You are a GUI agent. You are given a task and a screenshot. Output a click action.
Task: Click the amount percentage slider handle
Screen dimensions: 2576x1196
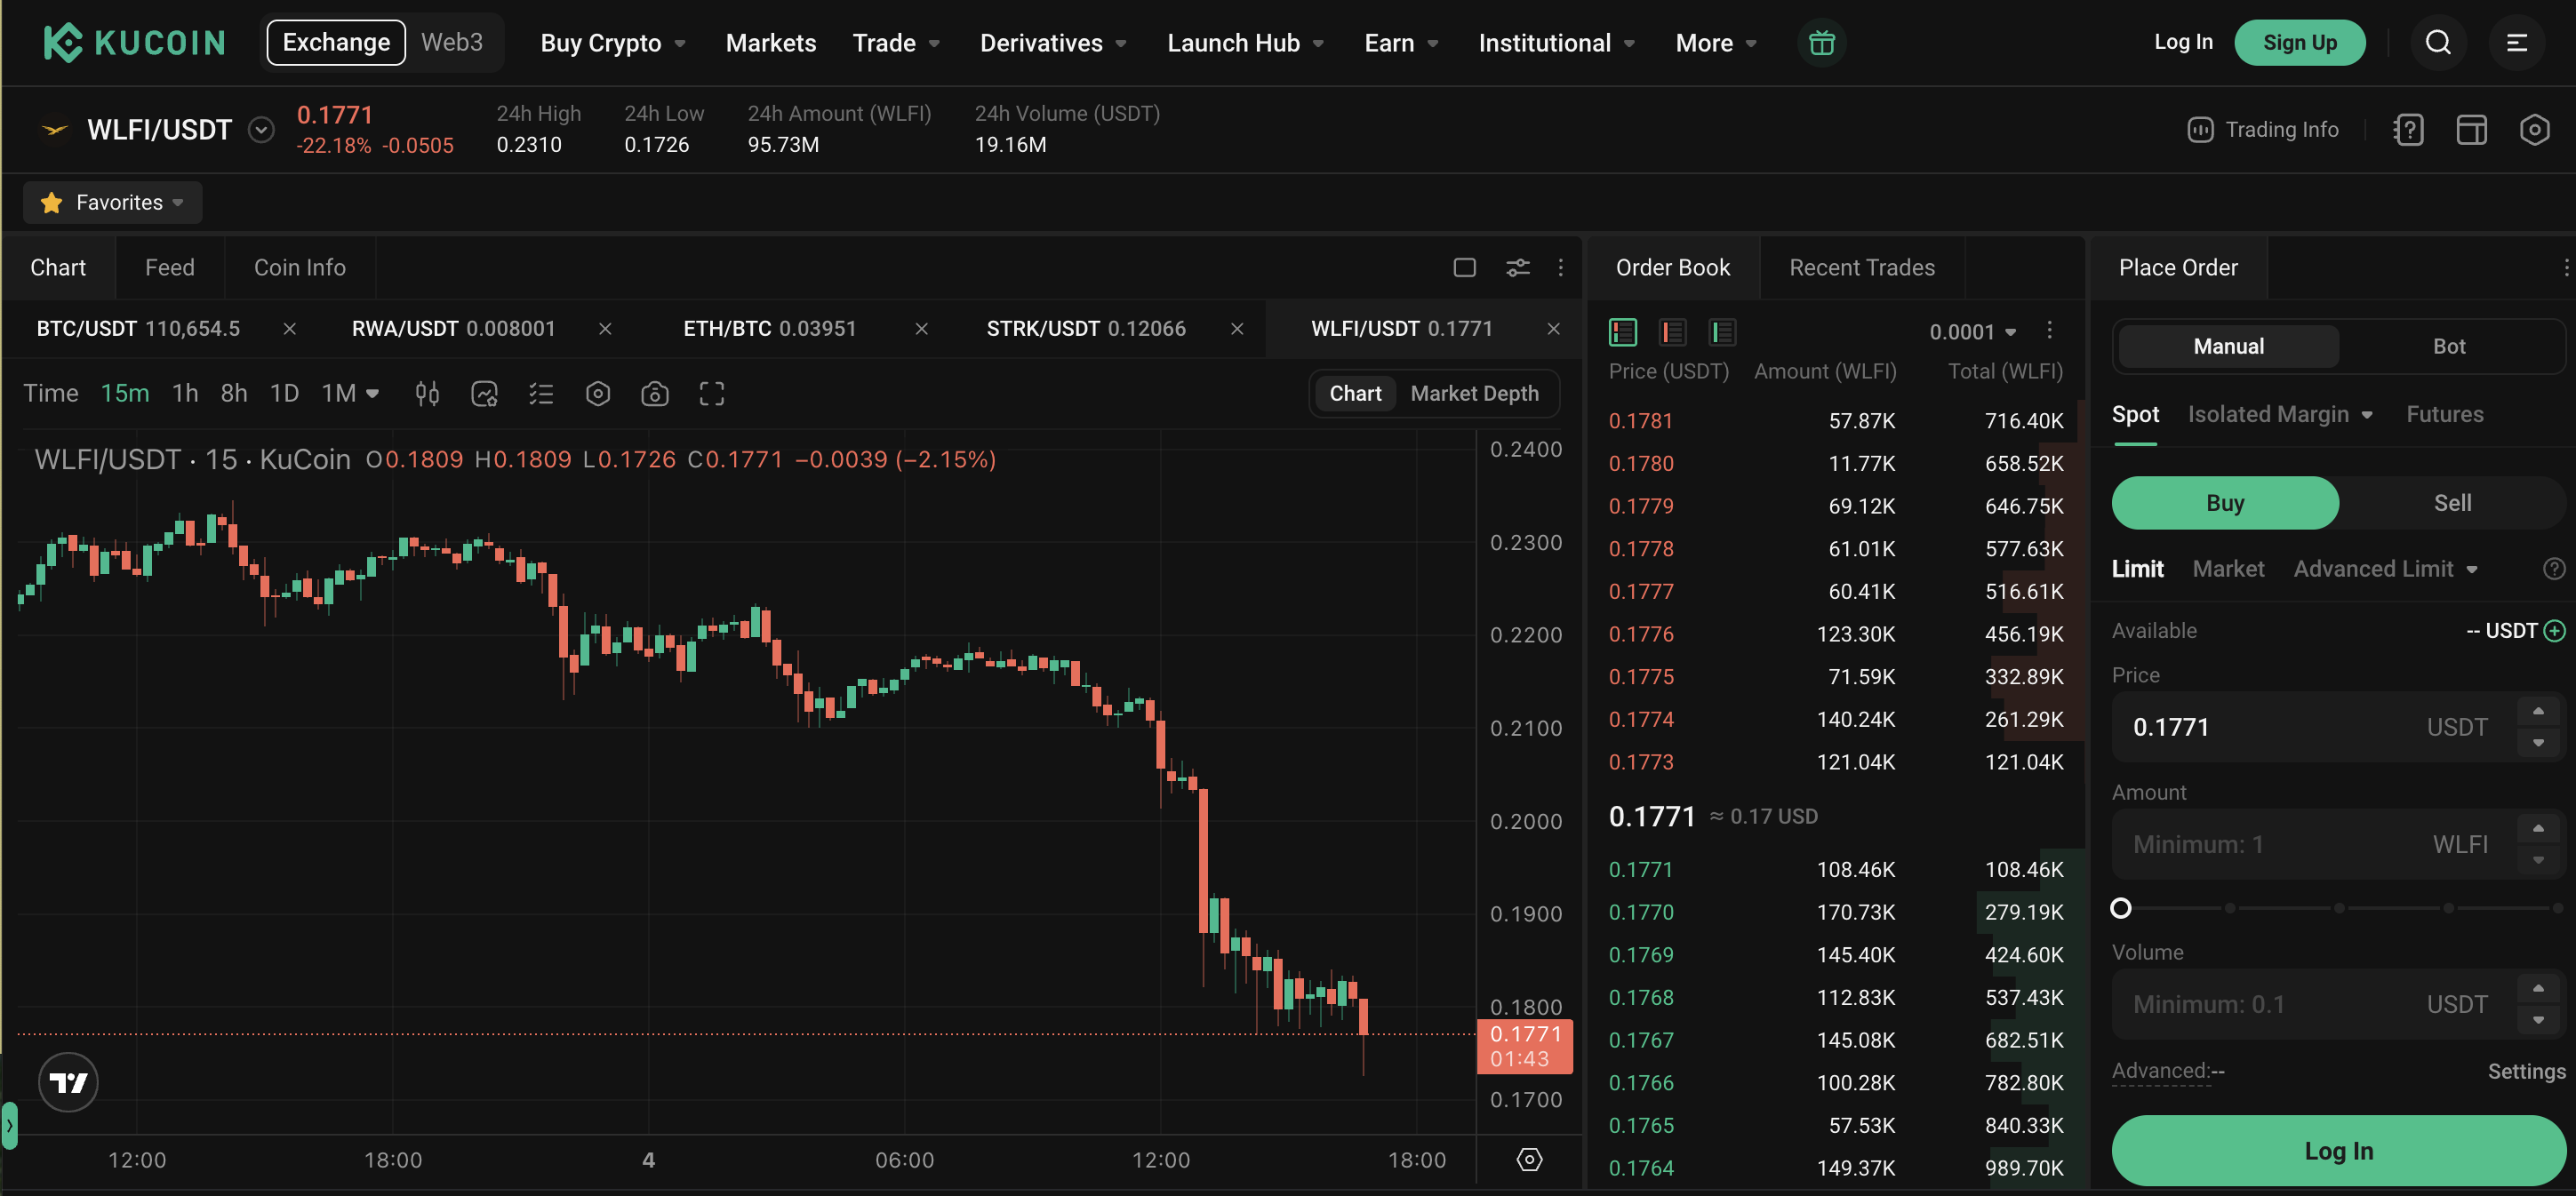[x=2120, y=908]
